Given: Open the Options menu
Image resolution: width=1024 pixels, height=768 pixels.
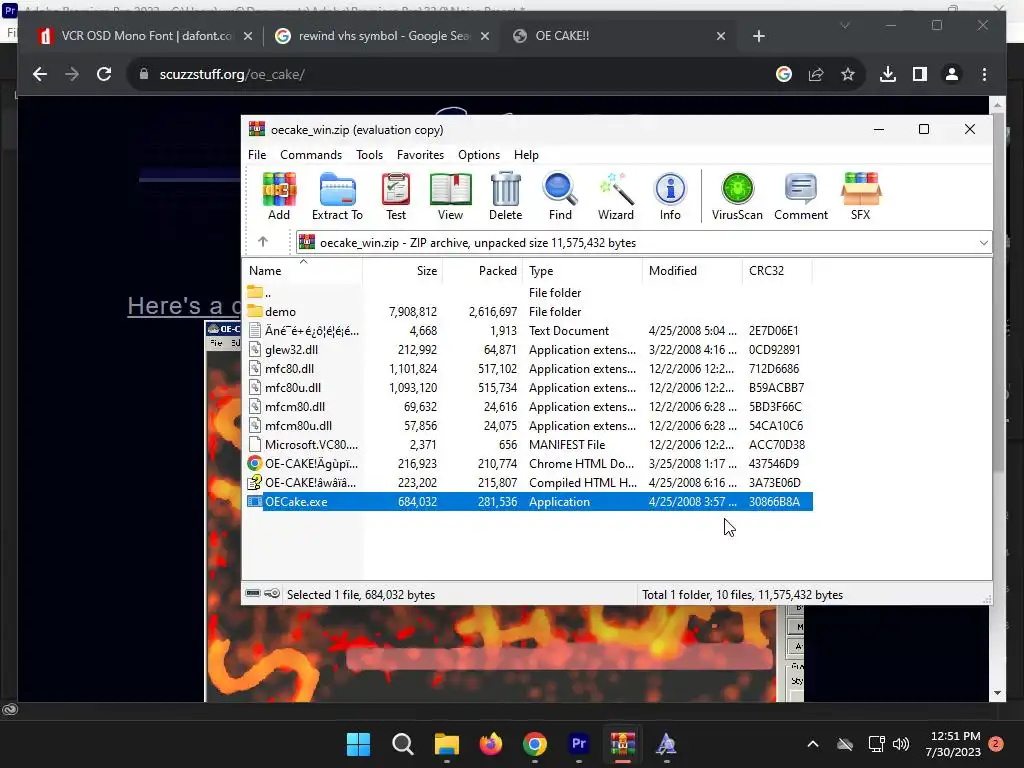Looking at the screenshot, I should coord(479,155).
